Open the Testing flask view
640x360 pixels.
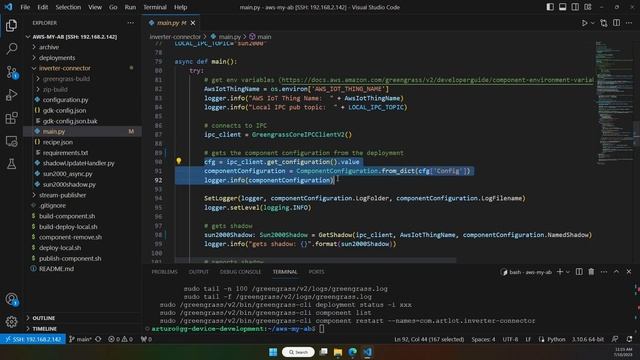[x=11, y=164]
